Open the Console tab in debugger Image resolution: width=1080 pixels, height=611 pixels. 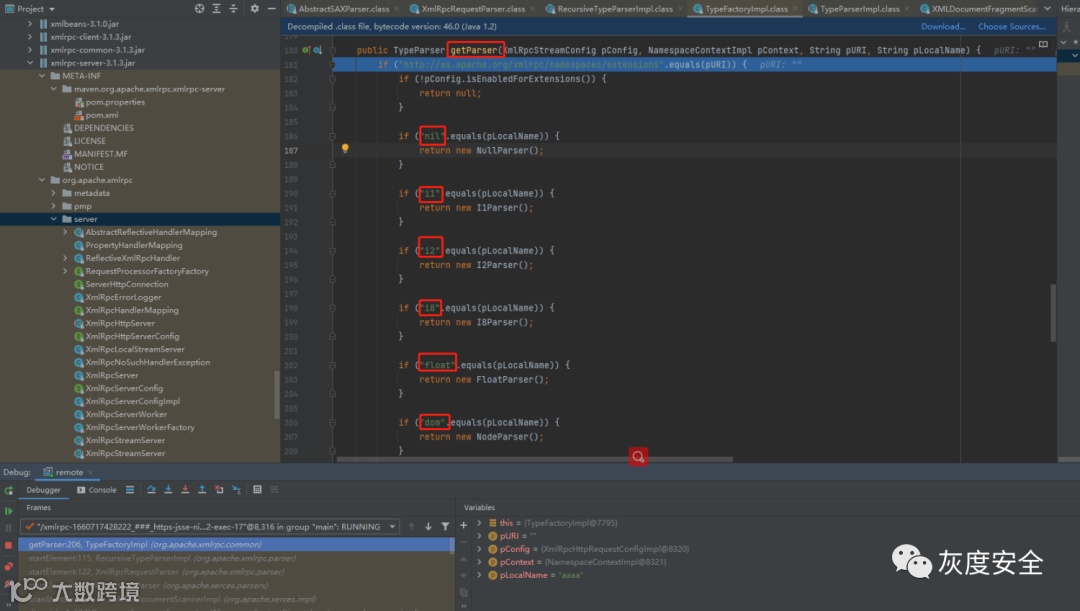[96, 490]
